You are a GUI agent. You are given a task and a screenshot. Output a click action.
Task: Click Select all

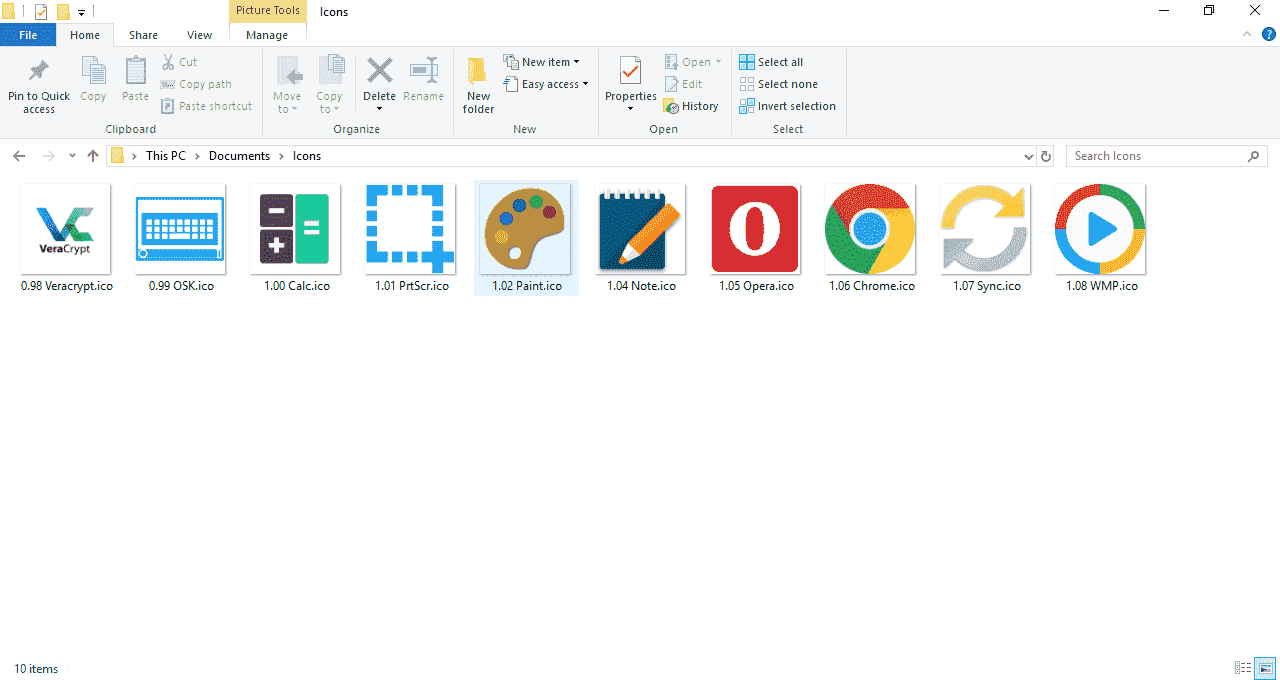[771, 62]
